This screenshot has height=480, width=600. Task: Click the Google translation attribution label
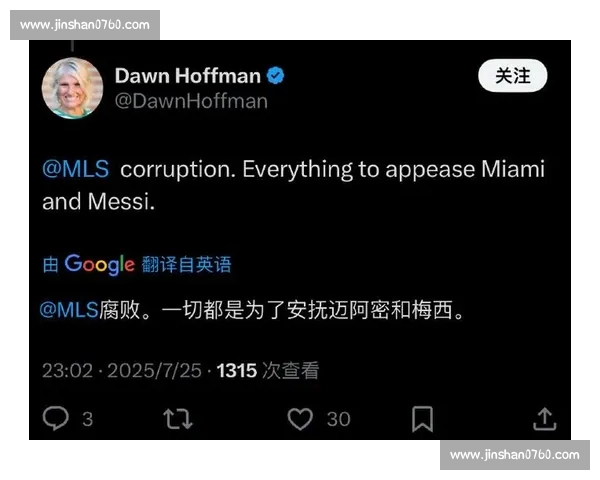coord(100,264)
